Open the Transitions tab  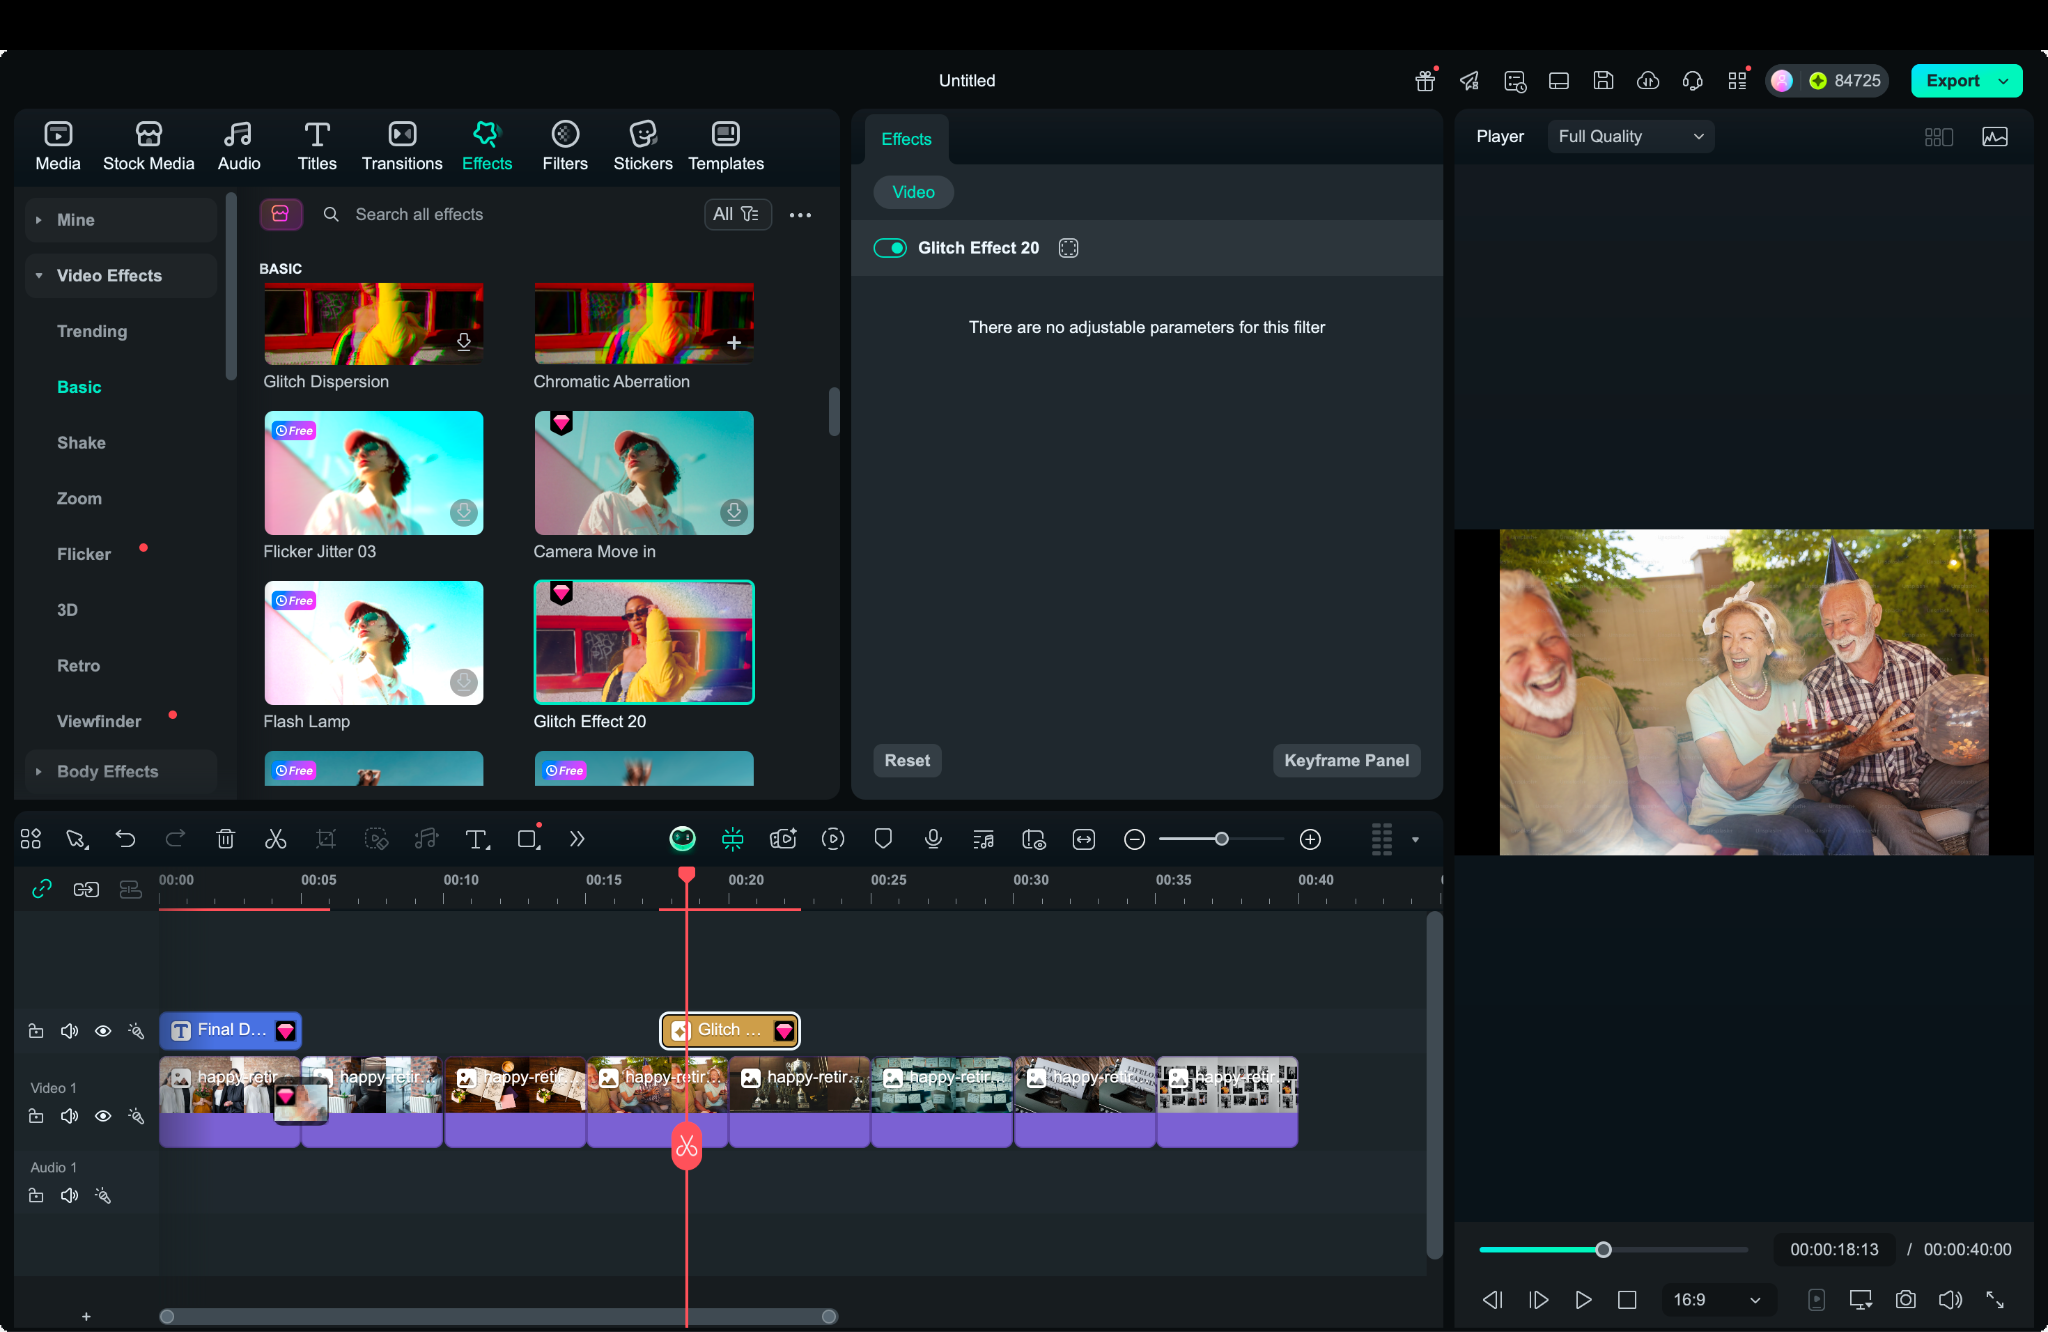(402, 146)
